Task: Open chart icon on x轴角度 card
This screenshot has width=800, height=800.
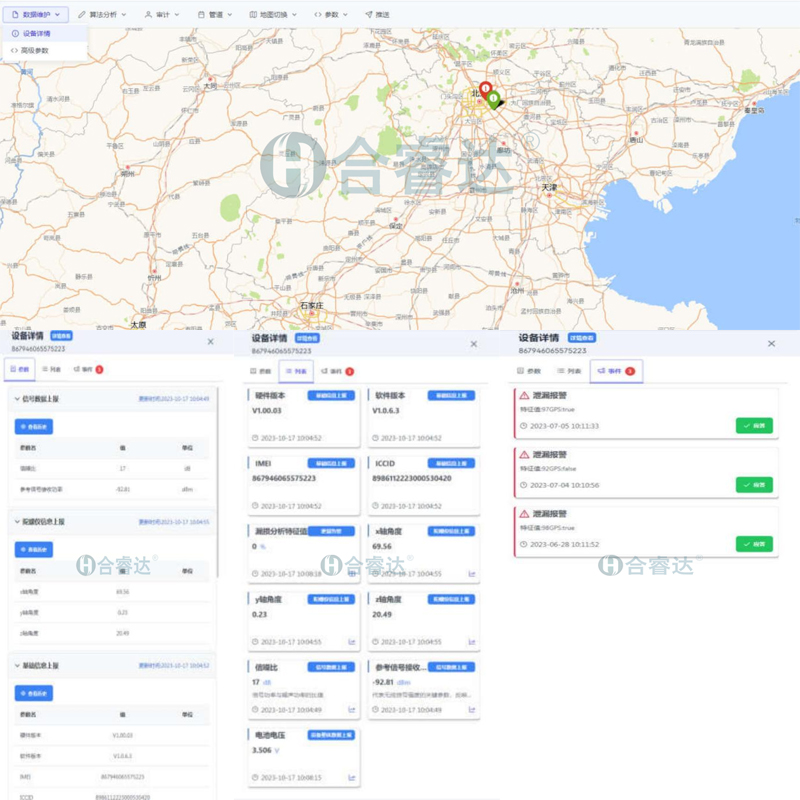Action: coord(472,574)
